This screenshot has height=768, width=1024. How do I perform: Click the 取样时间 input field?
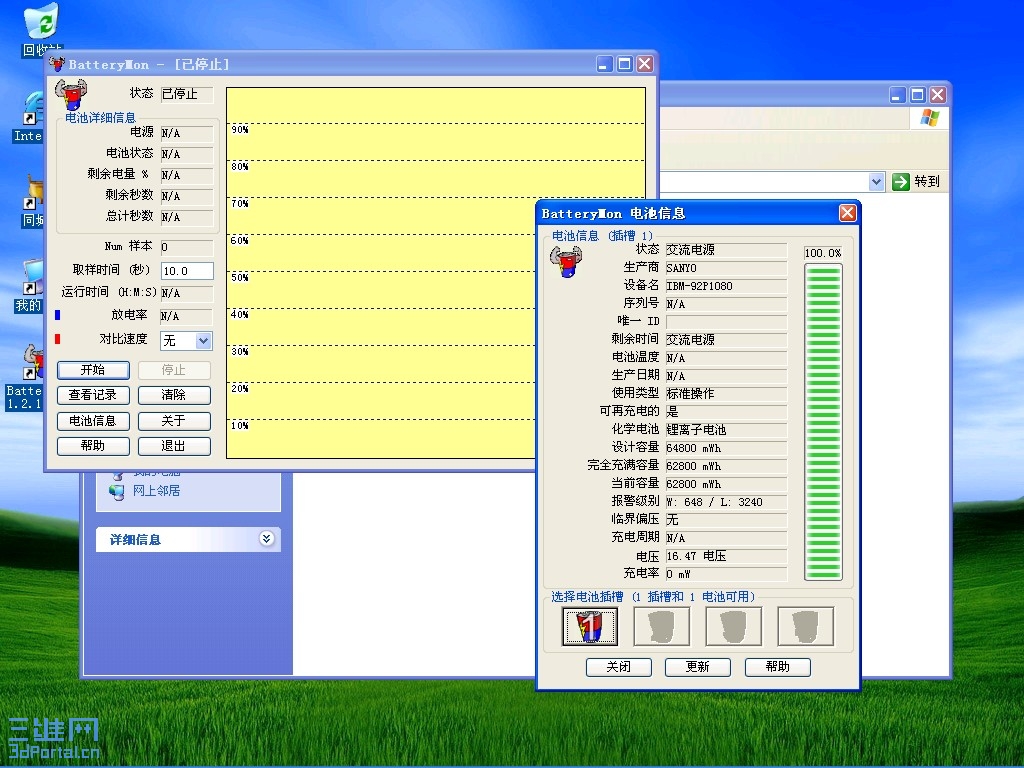tap(187, 271)
